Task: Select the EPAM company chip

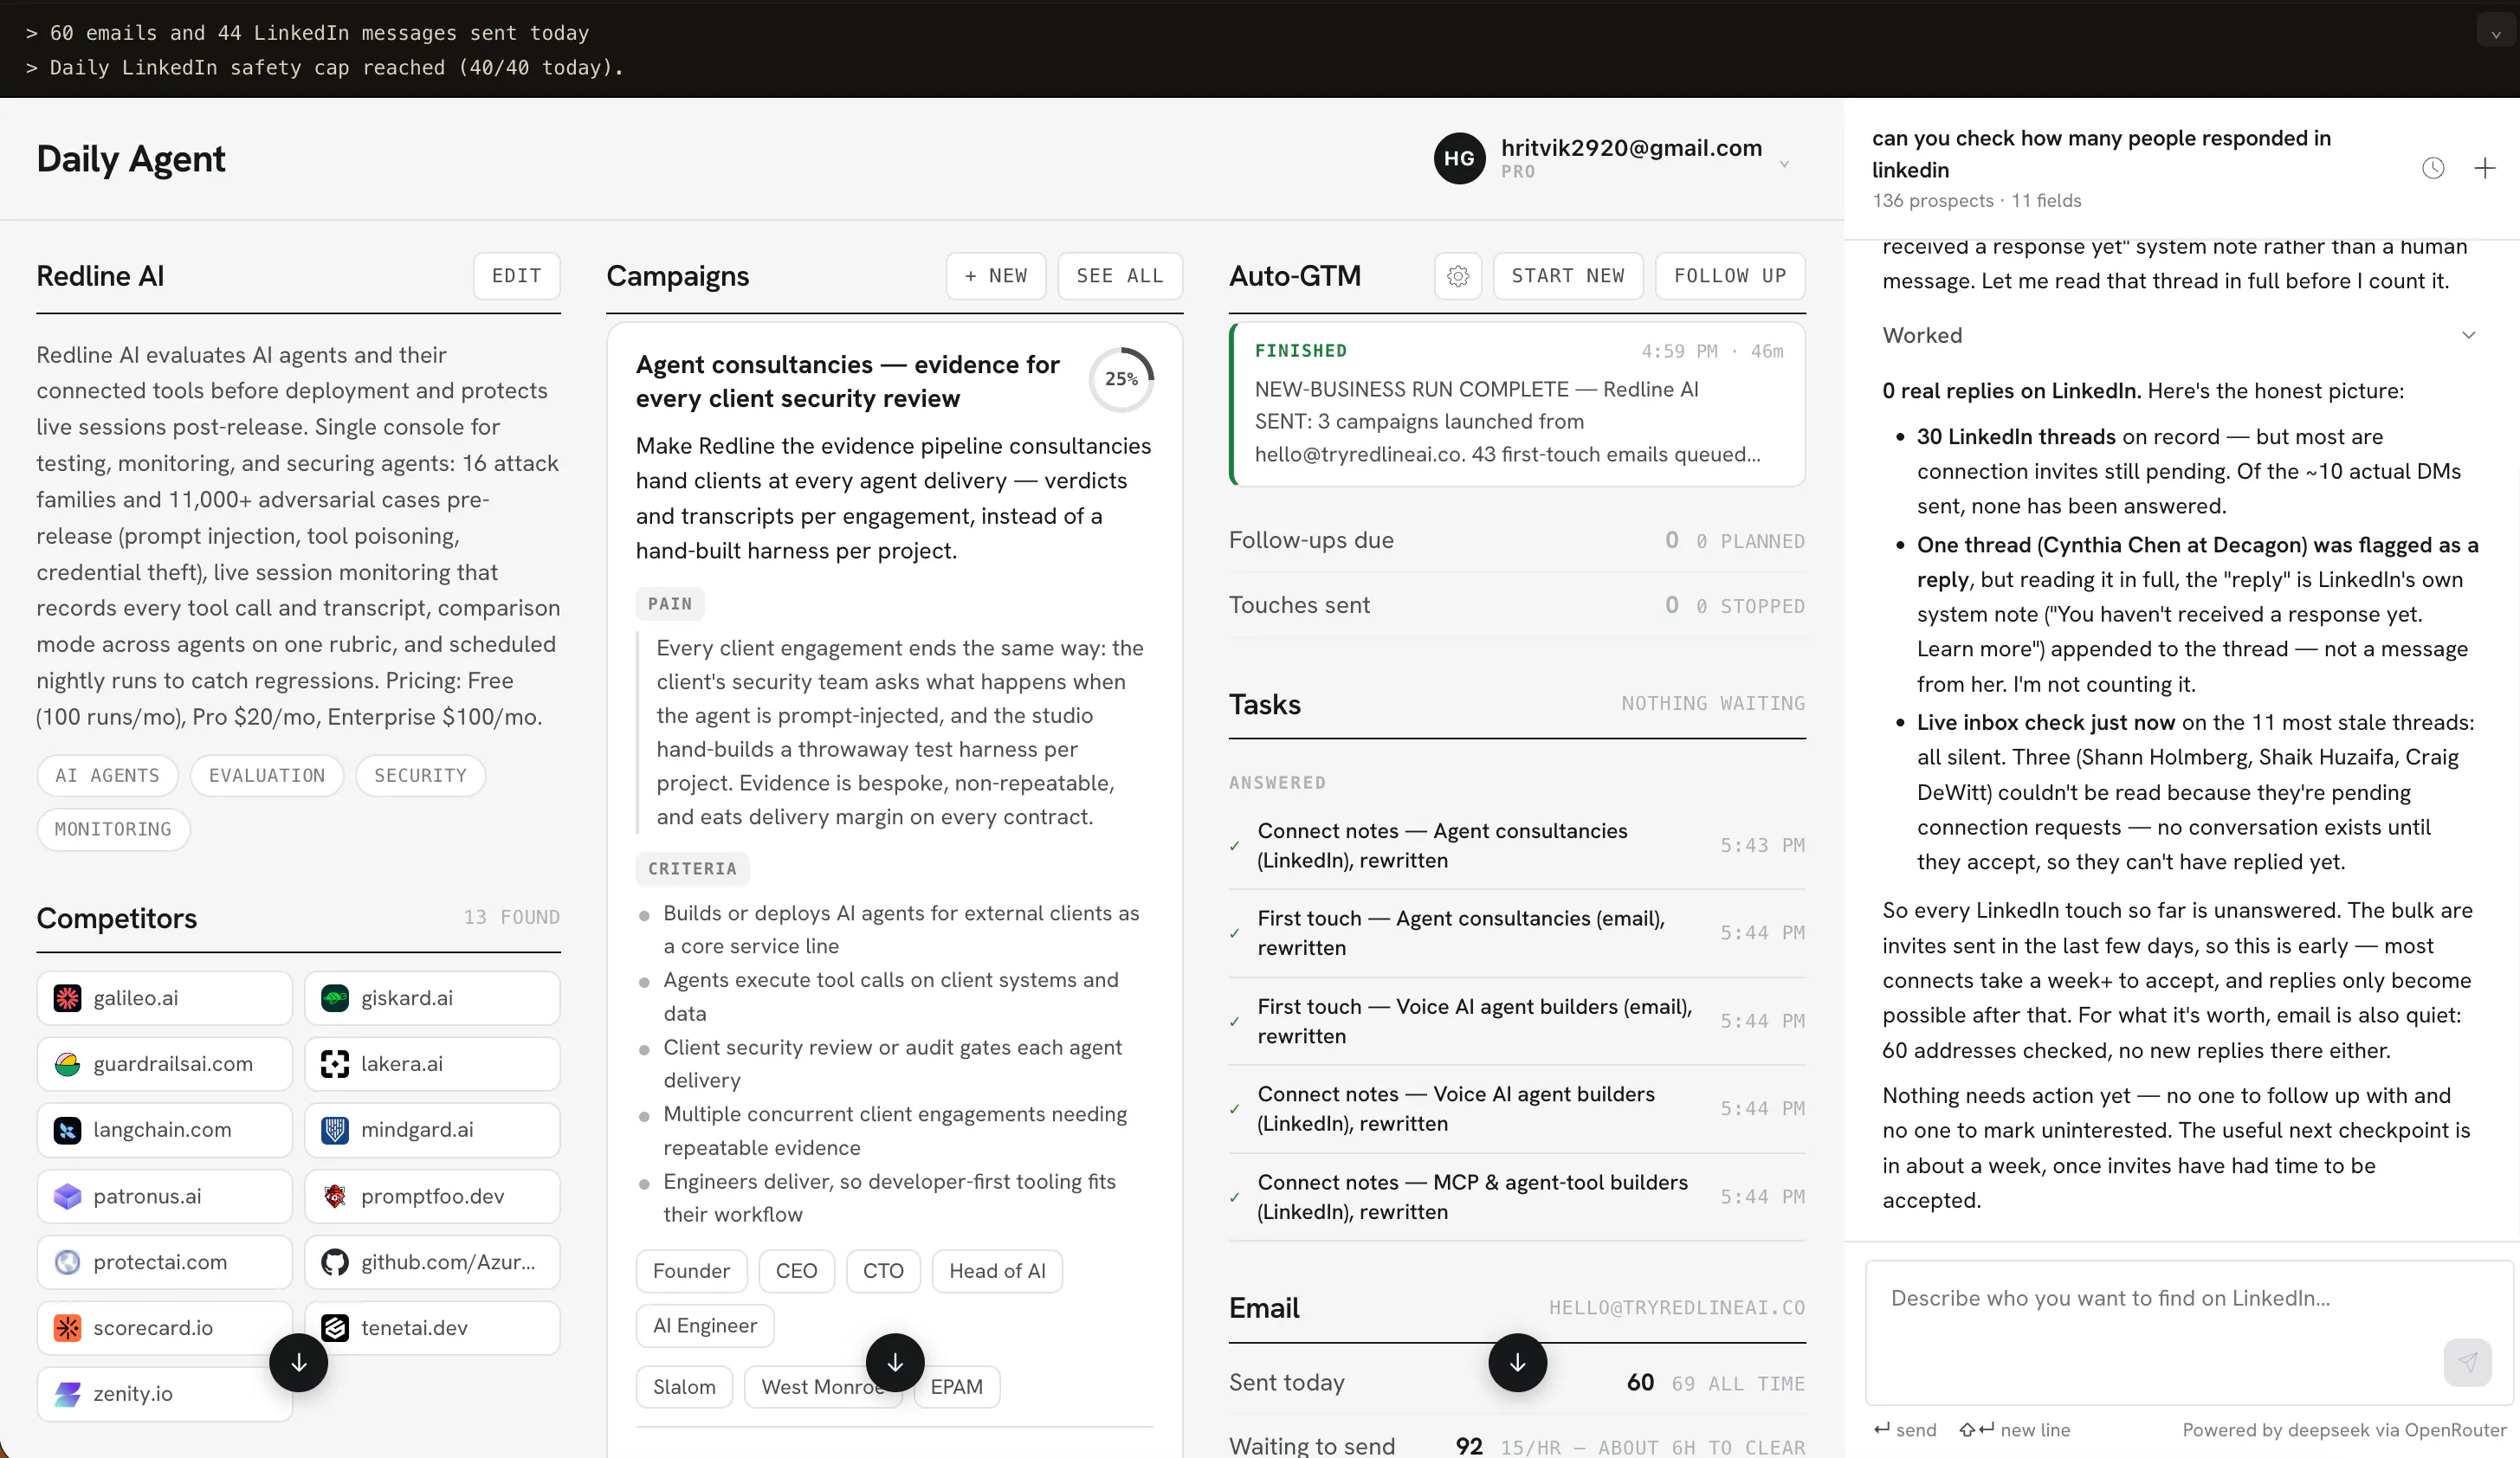Action: tap(957, 1387)
